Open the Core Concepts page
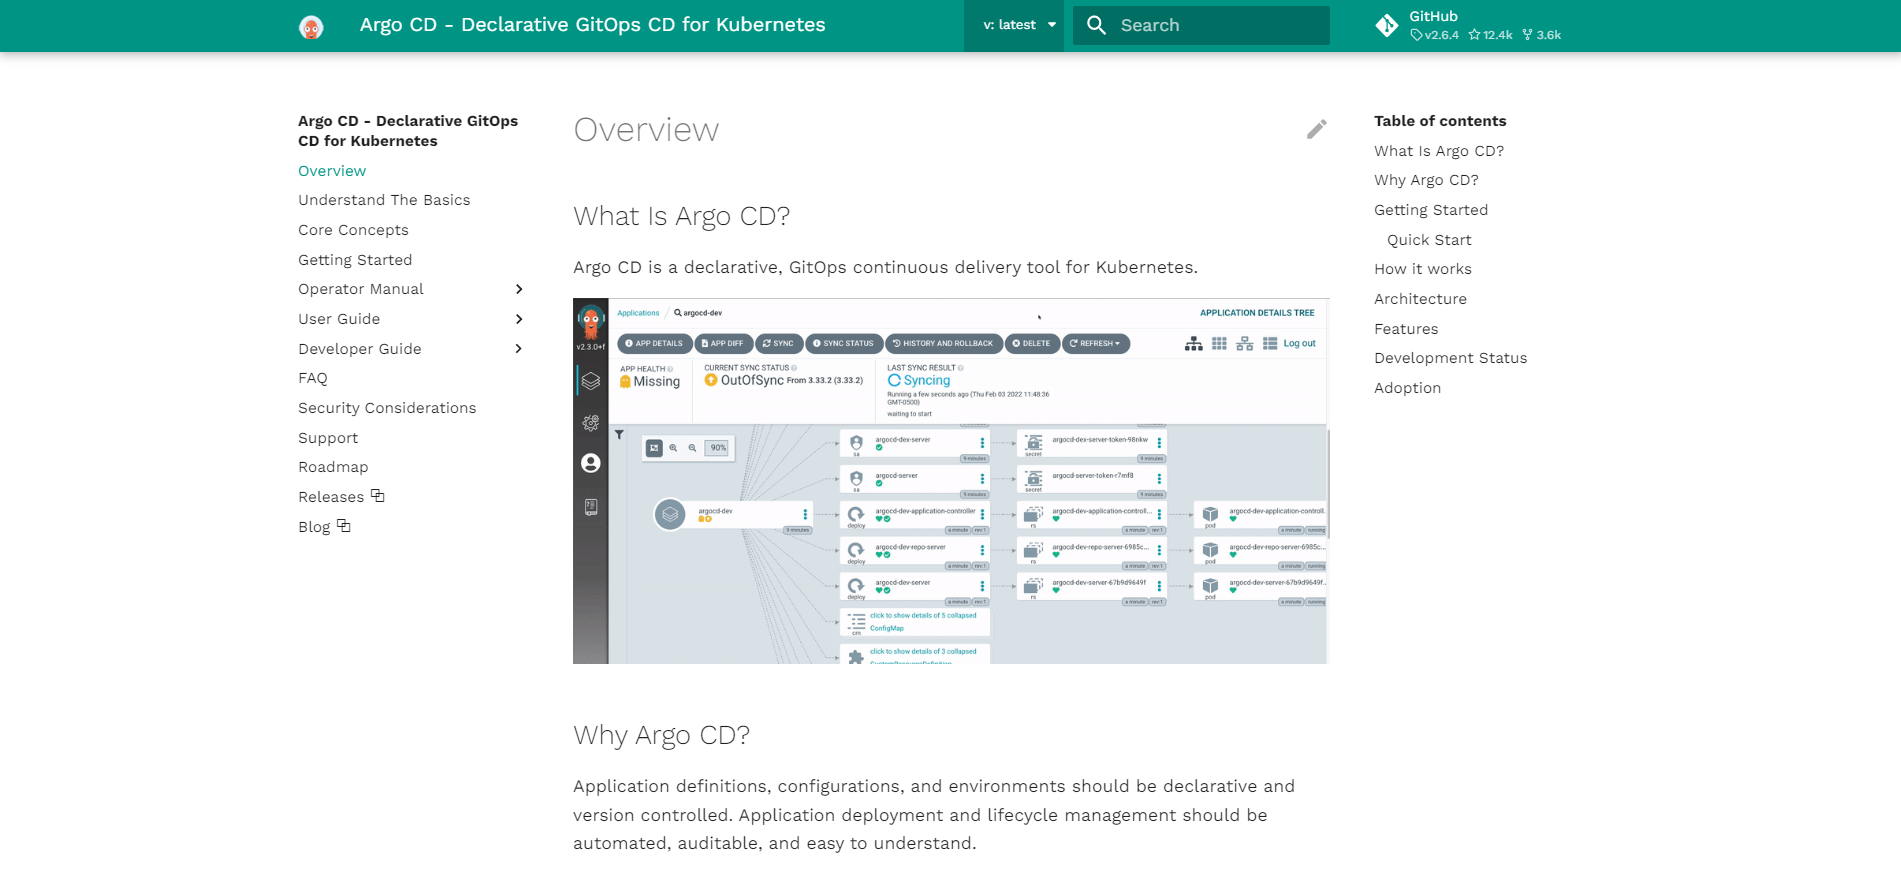Image resolution: width=1901 pixels, height=883 pixels. point(353,230)
